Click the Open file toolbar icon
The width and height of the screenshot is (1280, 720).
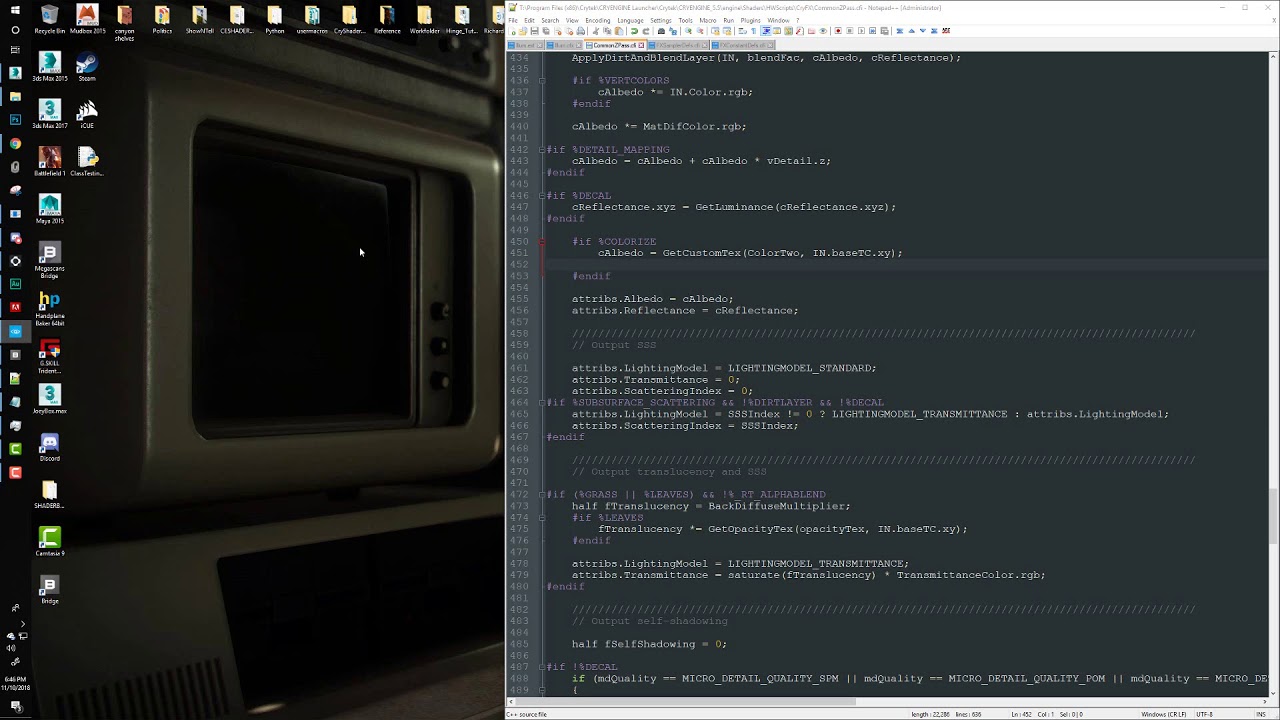(x=523, y=31)
